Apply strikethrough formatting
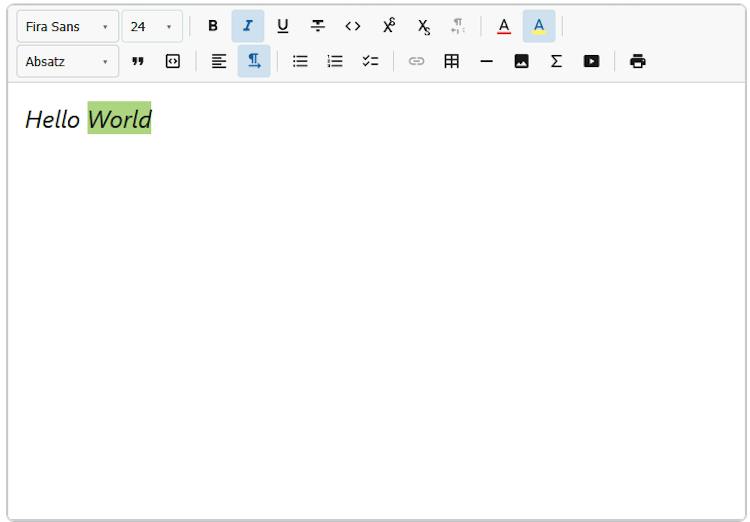 tap(318, 26)
